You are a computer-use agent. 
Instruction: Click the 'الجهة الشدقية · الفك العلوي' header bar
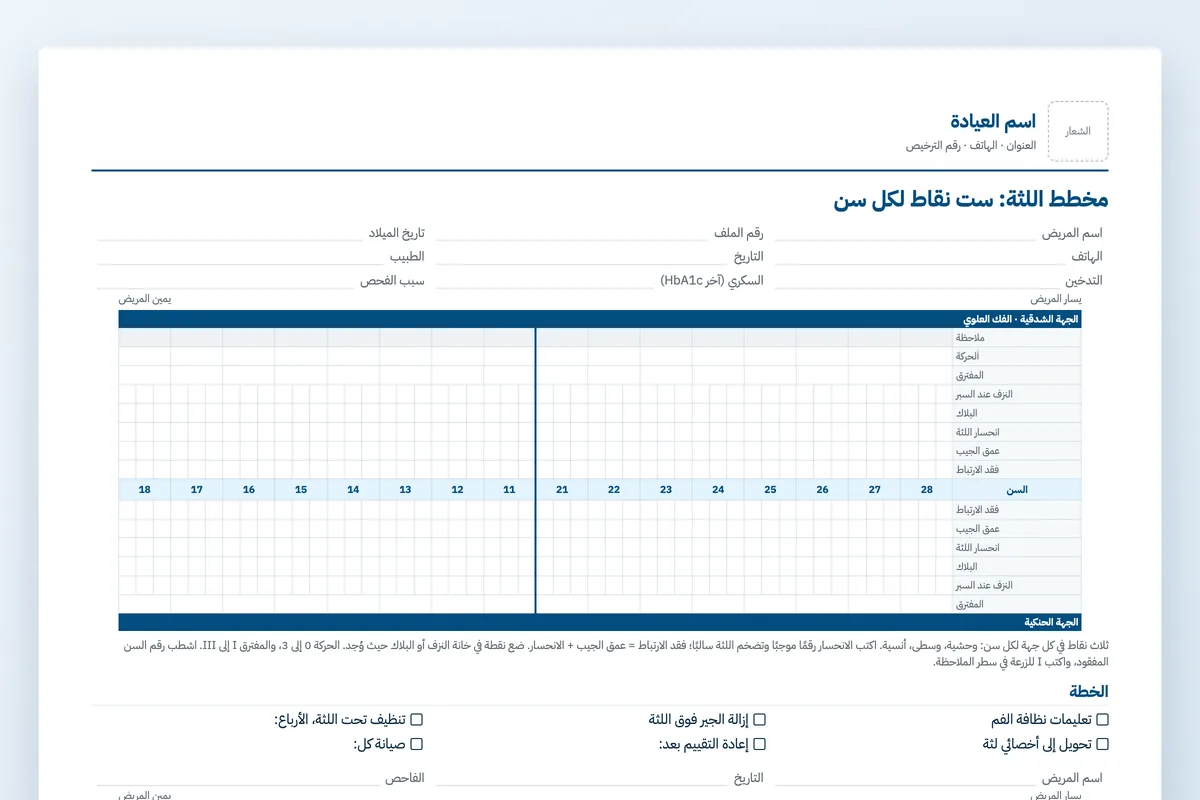click(600, 319)
